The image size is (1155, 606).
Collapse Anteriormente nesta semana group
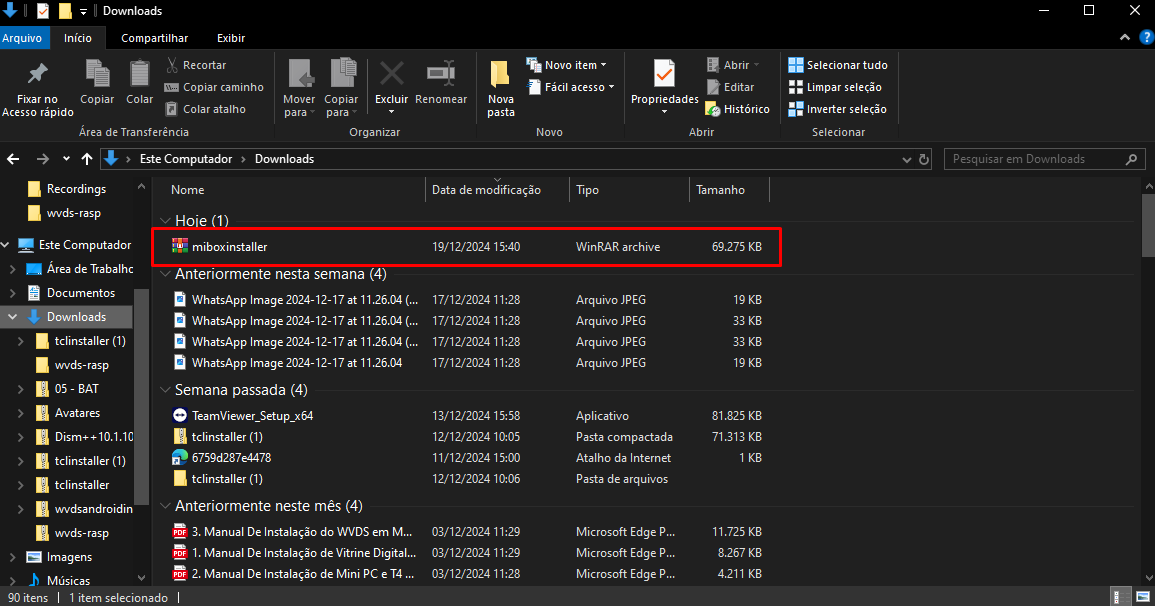click(166, 274)
